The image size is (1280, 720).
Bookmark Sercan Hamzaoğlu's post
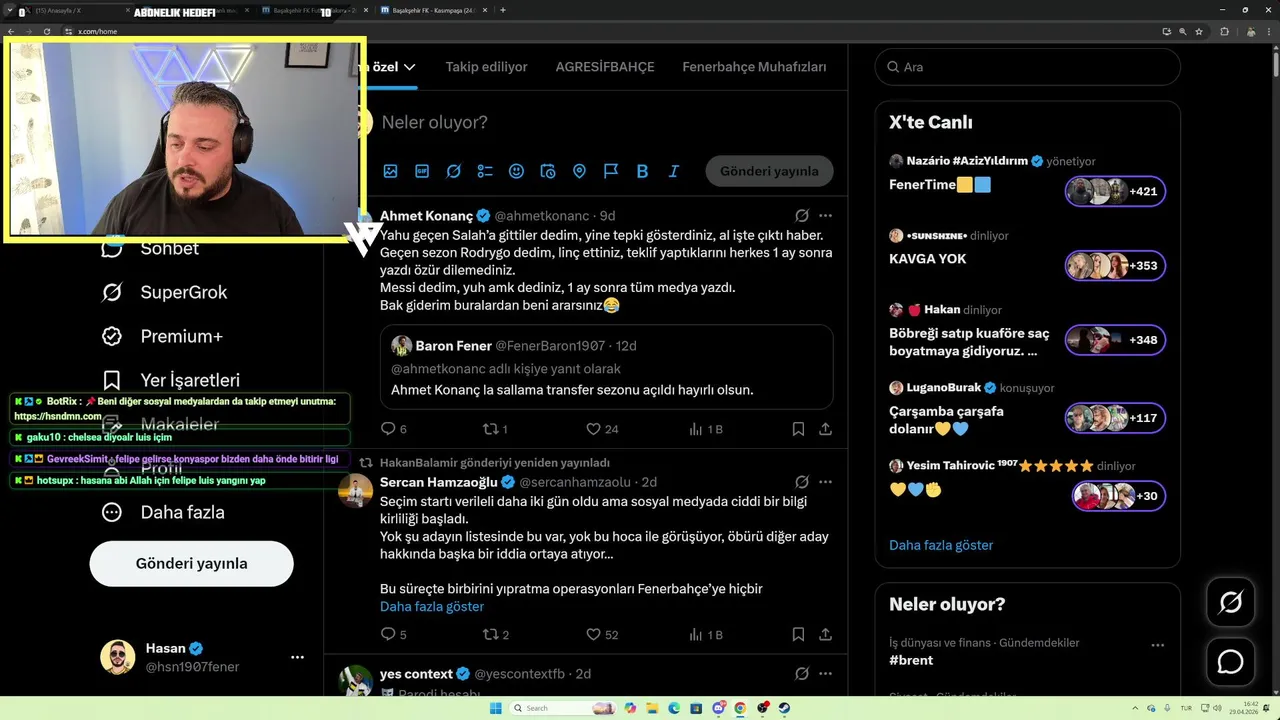pos(798,634)
